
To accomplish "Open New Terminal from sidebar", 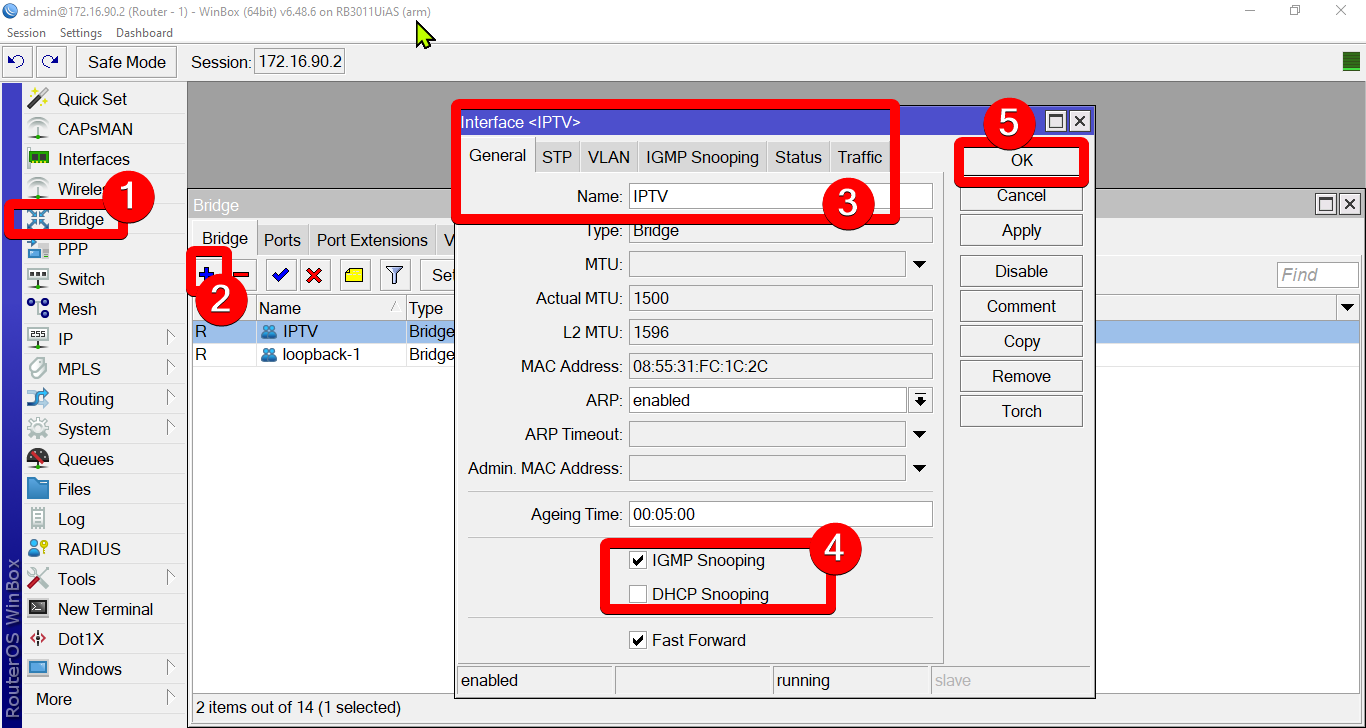I will (x=105, y=609).
